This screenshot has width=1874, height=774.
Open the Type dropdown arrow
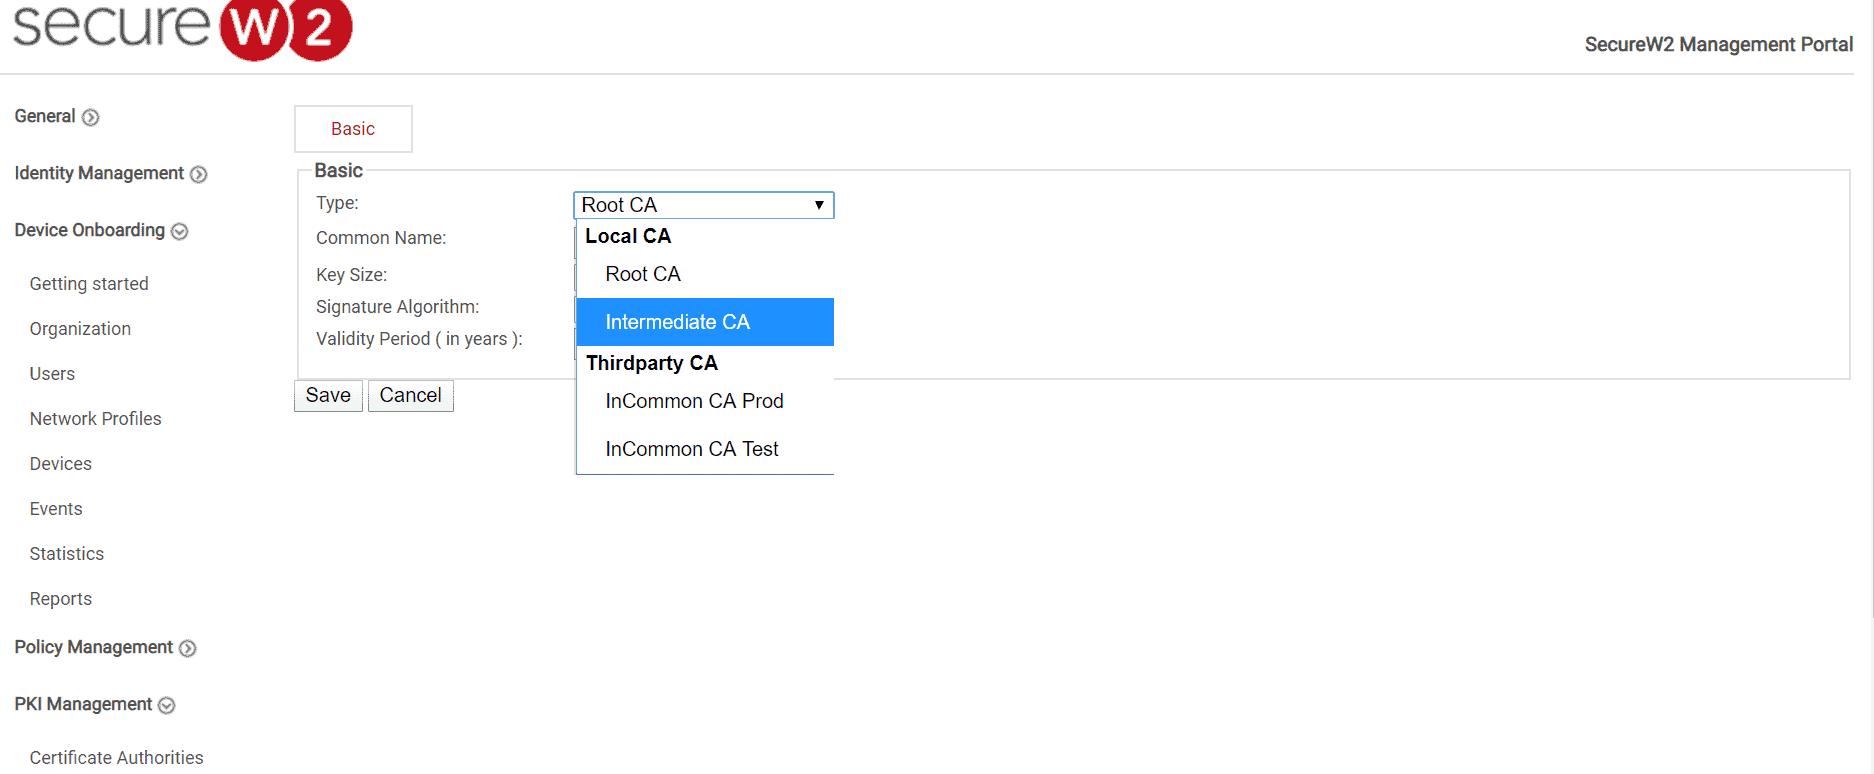pos(818,205)
